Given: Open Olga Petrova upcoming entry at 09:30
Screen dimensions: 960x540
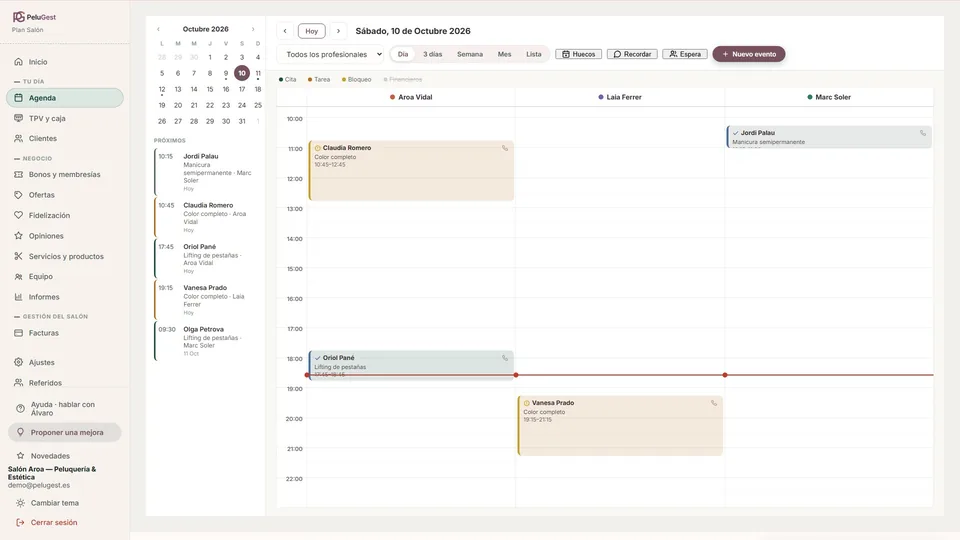Looking at the screenshot, I should (x=207, y=341).
